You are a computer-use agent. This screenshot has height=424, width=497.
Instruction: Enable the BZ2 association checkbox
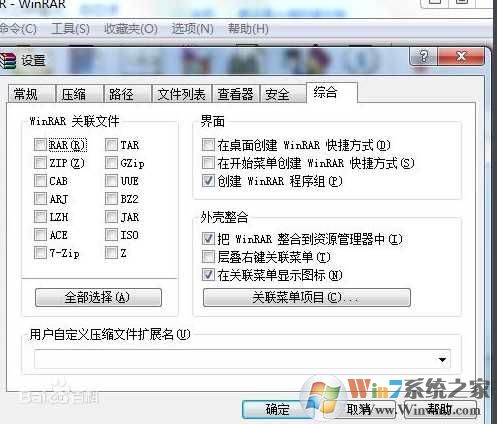(111, 199)
